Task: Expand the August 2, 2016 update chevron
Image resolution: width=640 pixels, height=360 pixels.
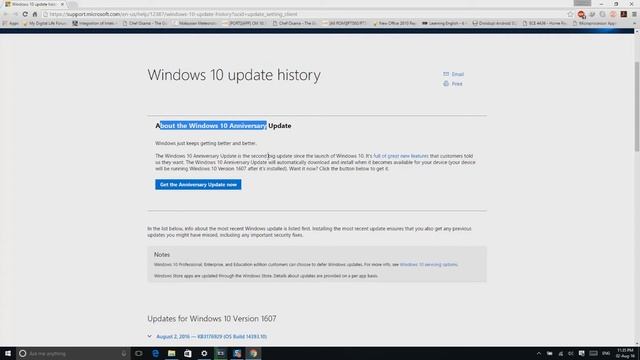Action: (150, 336)
